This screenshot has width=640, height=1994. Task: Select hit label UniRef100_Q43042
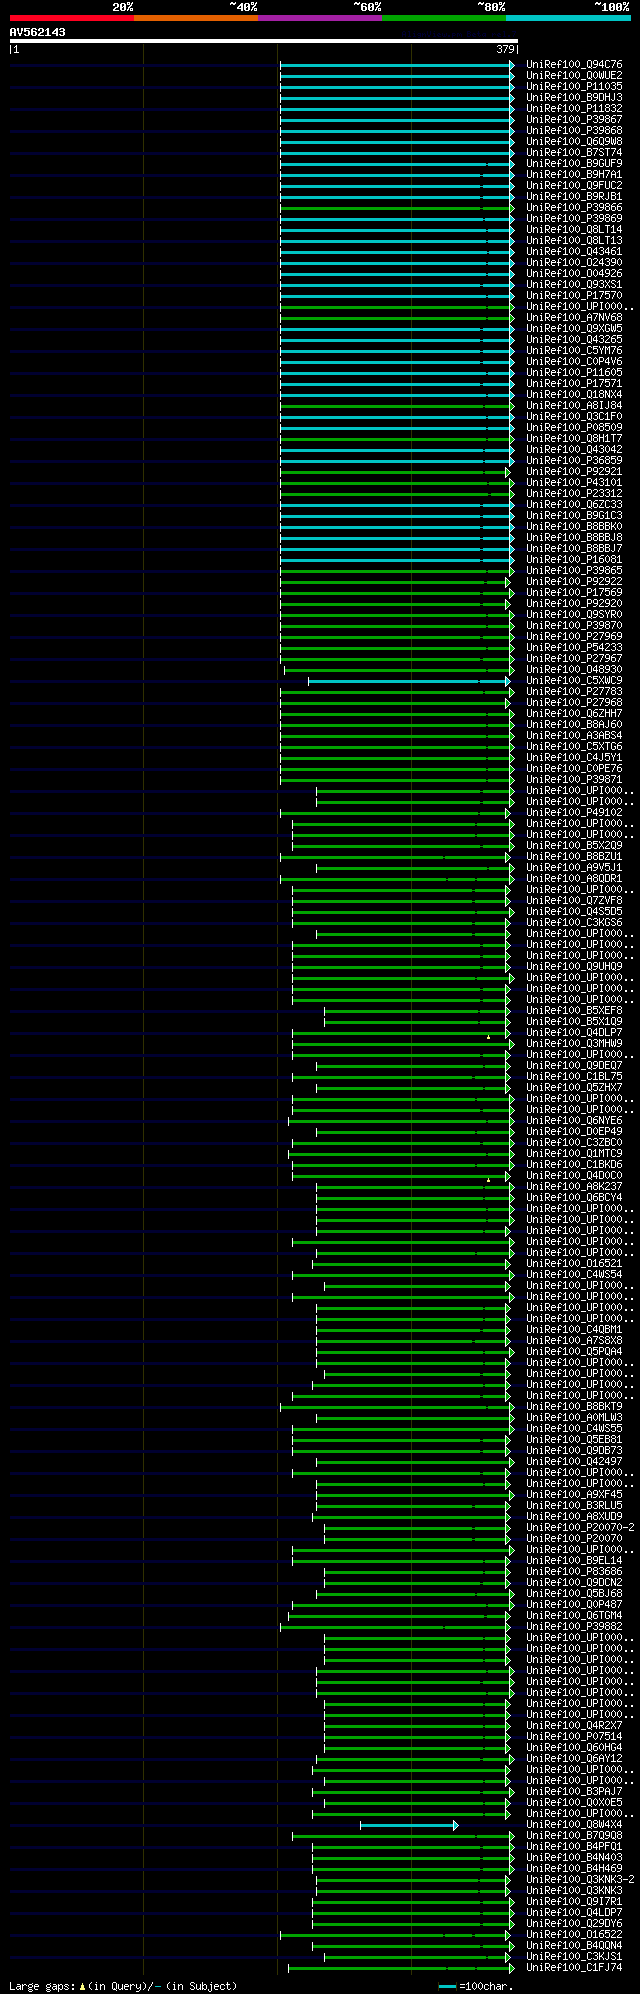coord(574,450)
